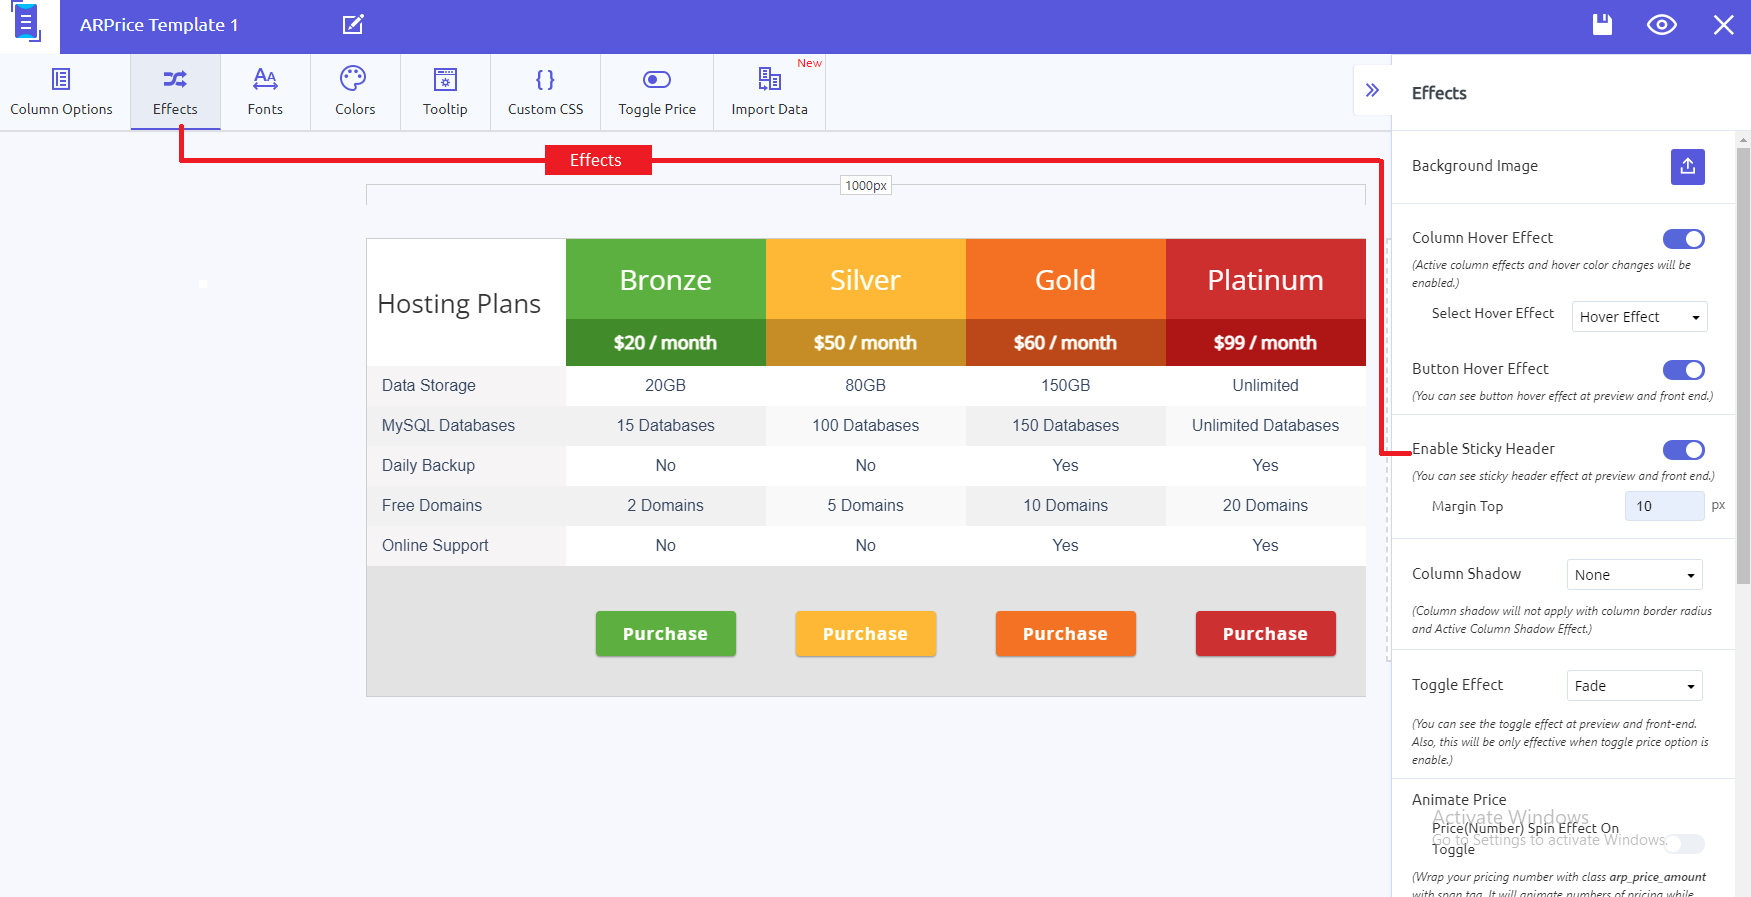The height and width of the screenshot is (897, 1751).
Task: Click the Hosting Plans caption title
Action: [459, 304]
